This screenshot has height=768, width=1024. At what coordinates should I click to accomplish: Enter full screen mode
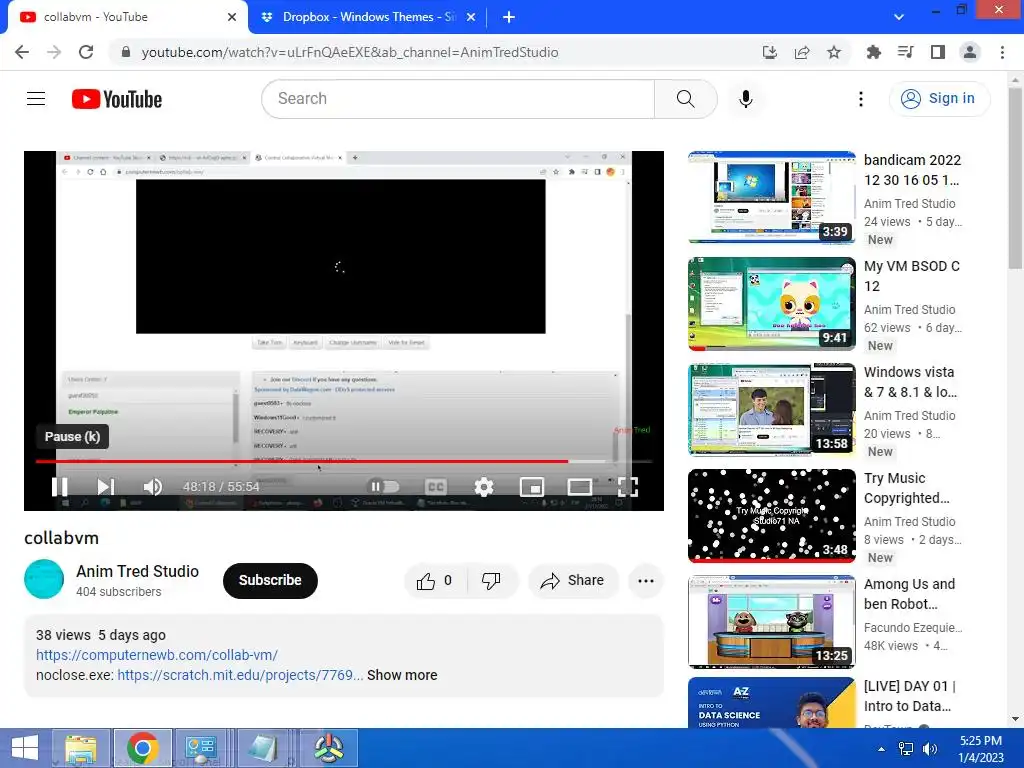tap(628, 487)
